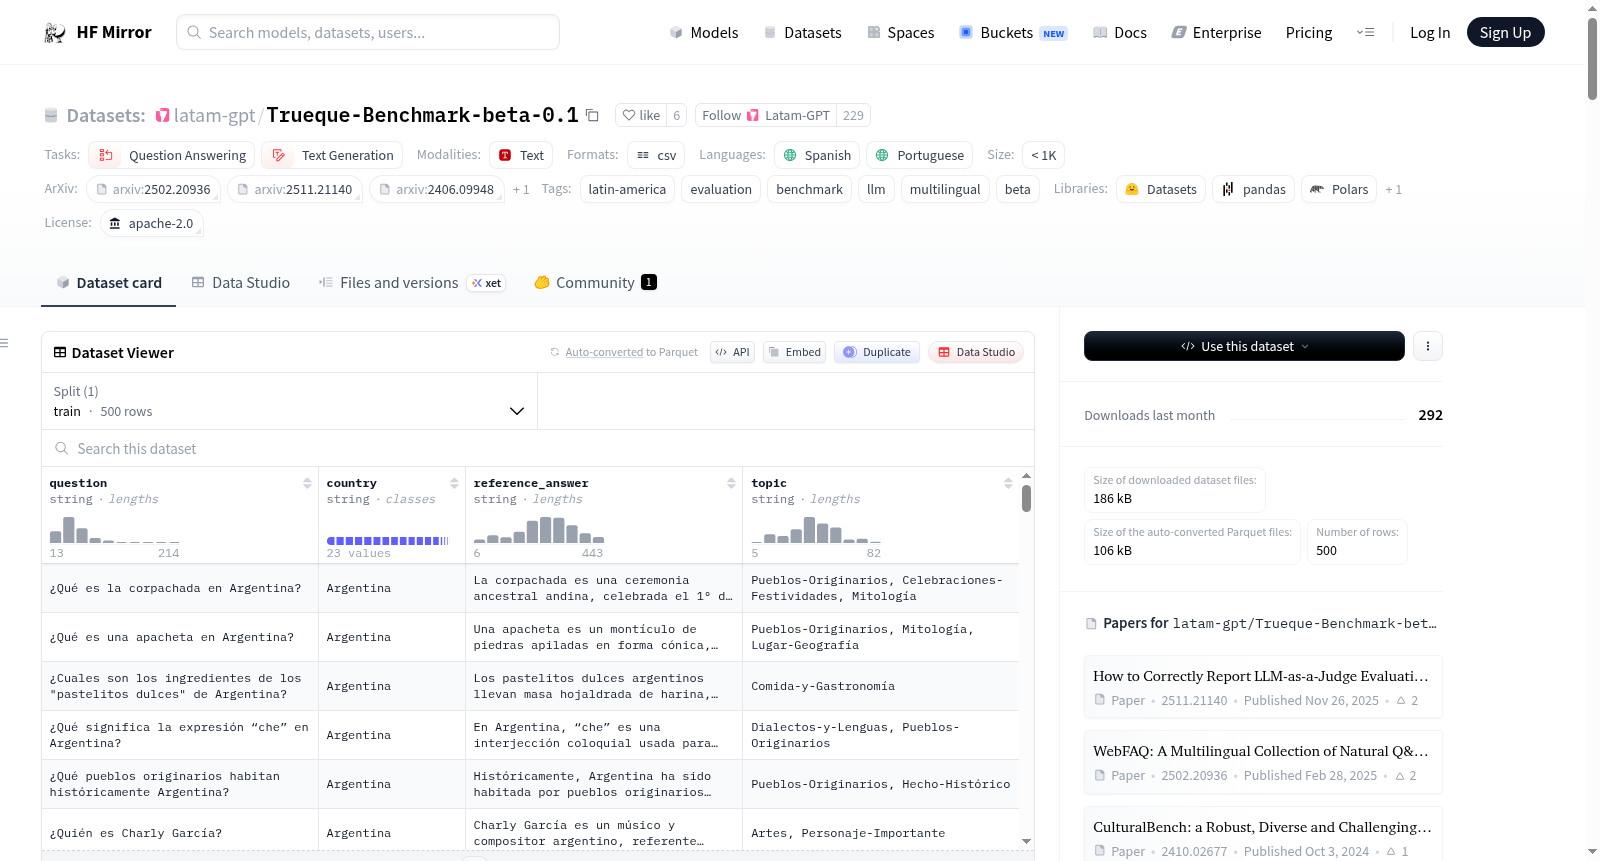
Task: Sort the topic column
Action: click(x=1008, y=483)
